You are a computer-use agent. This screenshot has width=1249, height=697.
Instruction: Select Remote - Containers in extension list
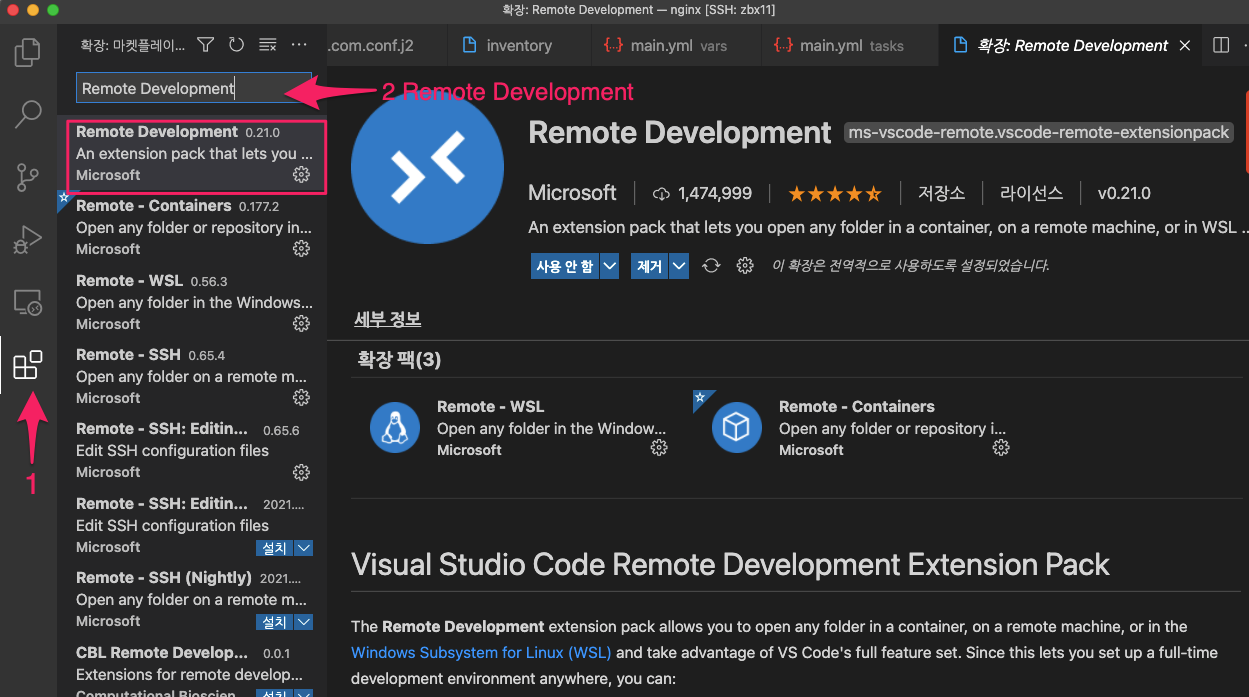(194, 227)
